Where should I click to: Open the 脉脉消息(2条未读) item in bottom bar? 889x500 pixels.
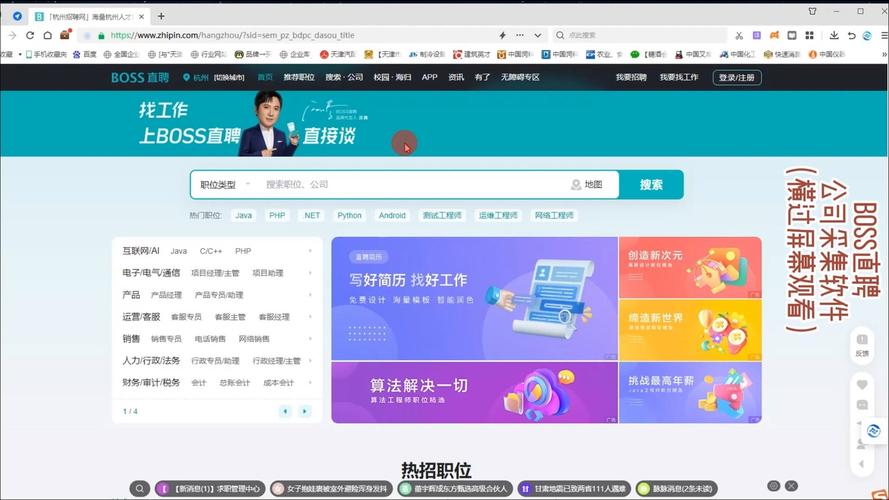(x=677, y=488)
